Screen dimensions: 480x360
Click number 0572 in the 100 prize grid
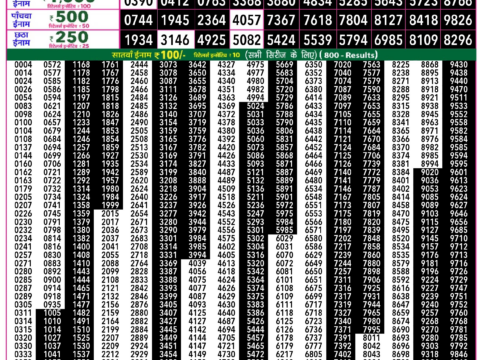point(52,64)
